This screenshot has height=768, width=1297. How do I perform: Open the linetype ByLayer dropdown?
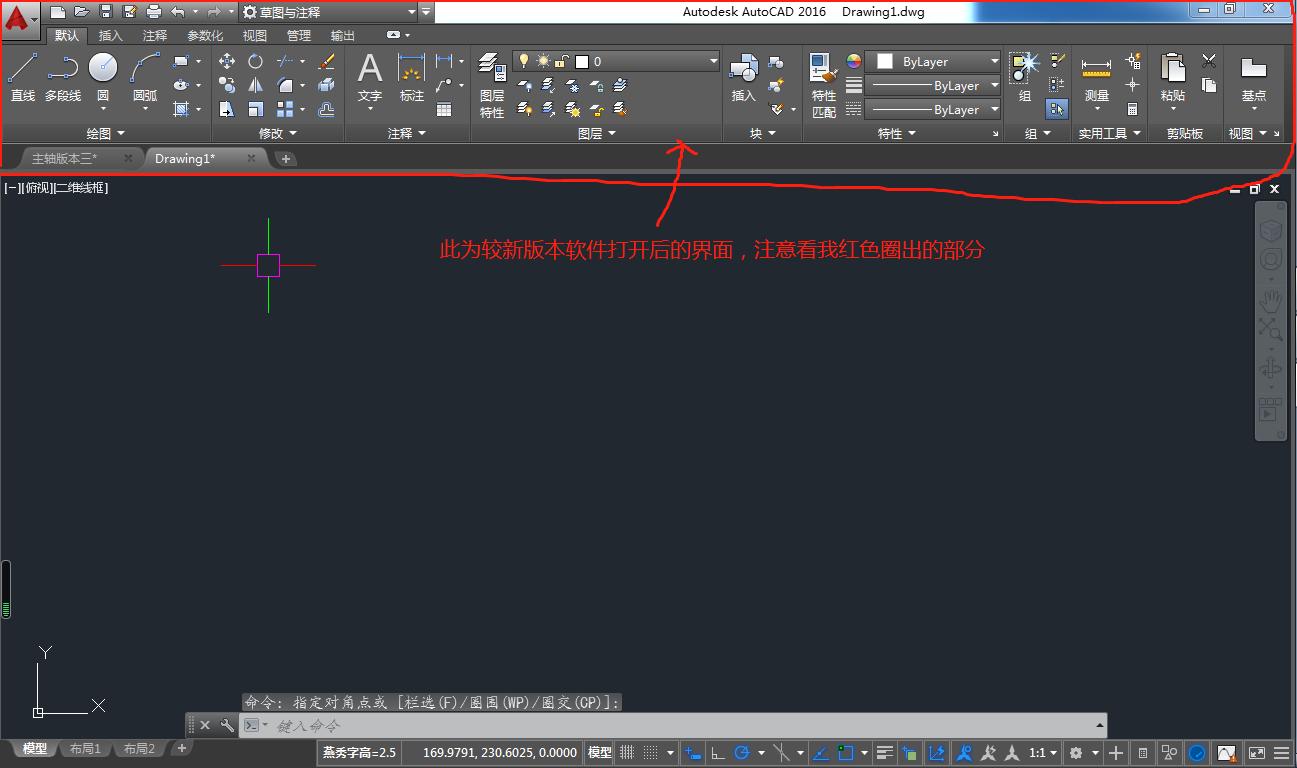[933, 110]
